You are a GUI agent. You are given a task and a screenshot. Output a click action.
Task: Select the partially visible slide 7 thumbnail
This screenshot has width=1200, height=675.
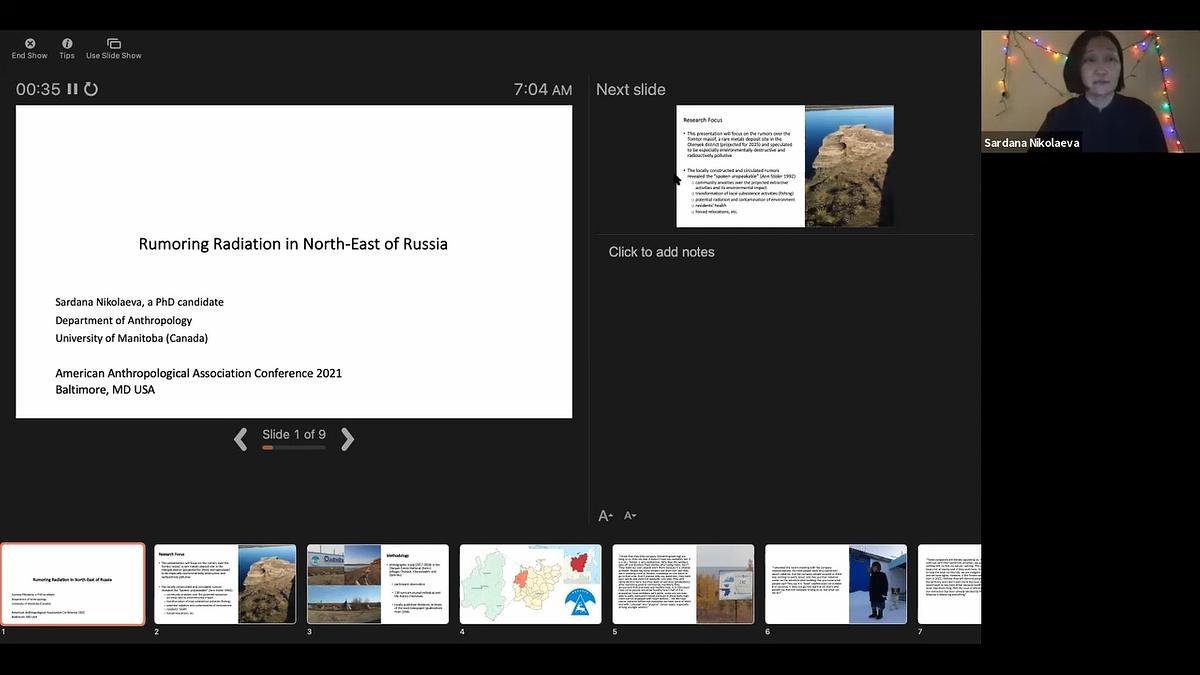pyautogui.click(x=949, y=584)
